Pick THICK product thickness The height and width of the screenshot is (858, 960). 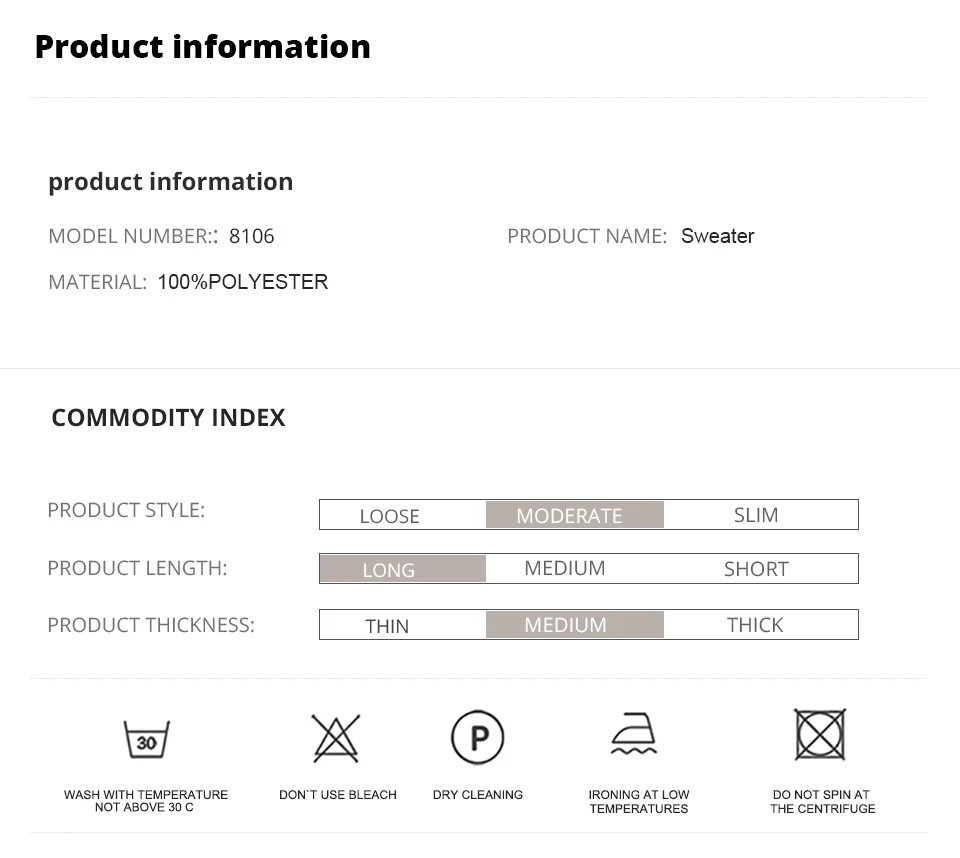coord(755,625)
